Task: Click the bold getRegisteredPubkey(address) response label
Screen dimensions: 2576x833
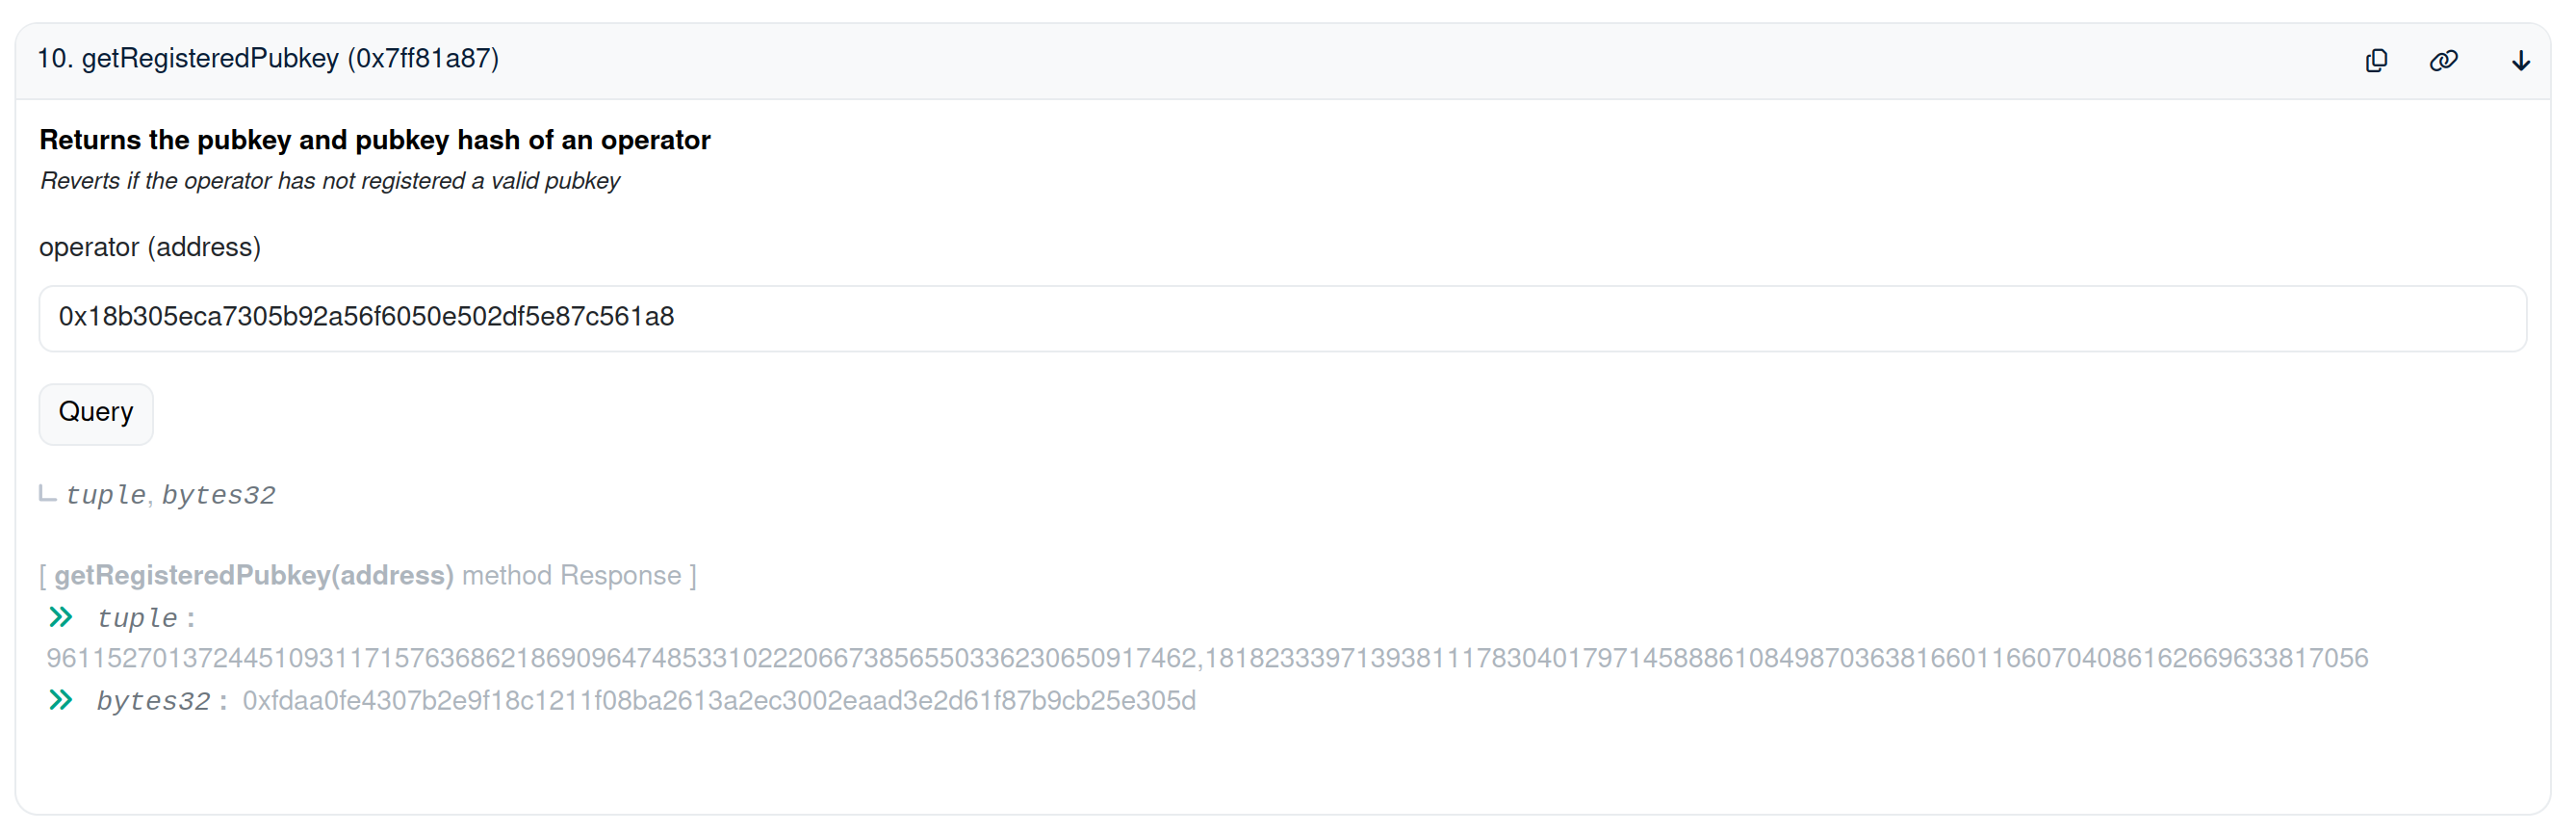Action: click(254, 576)
